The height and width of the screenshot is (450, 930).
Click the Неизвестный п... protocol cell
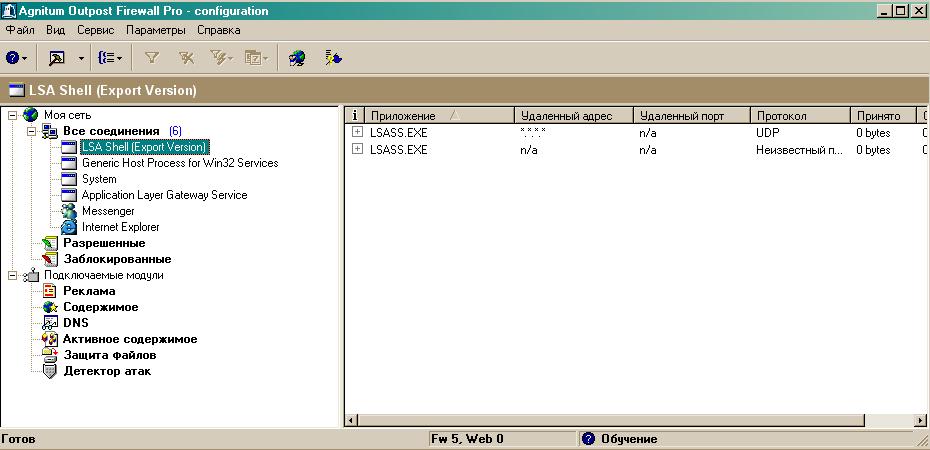pos(800,150)
